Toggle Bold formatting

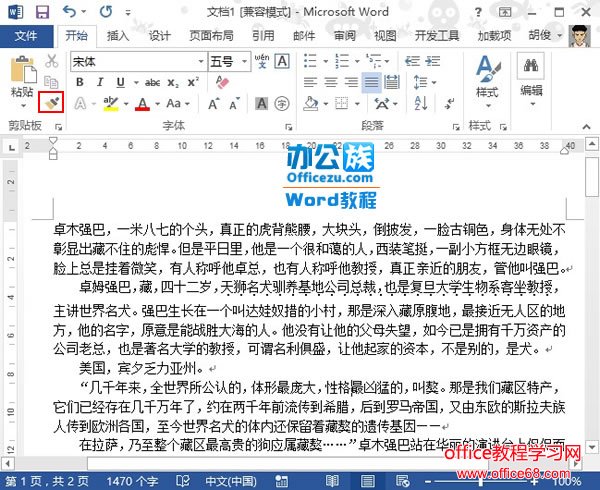coord(80,82)
